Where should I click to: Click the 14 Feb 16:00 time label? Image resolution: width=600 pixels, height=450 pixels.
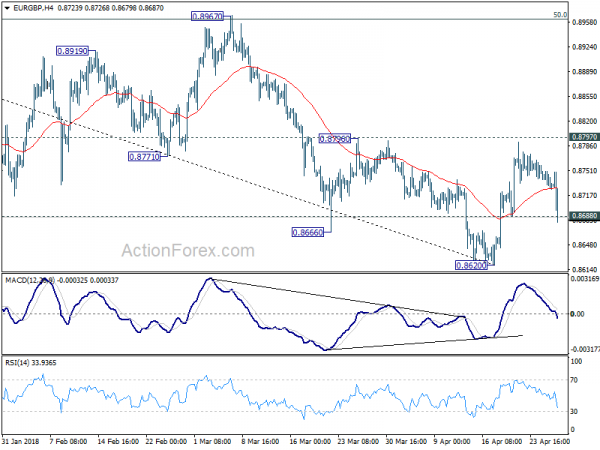[118, 441]
